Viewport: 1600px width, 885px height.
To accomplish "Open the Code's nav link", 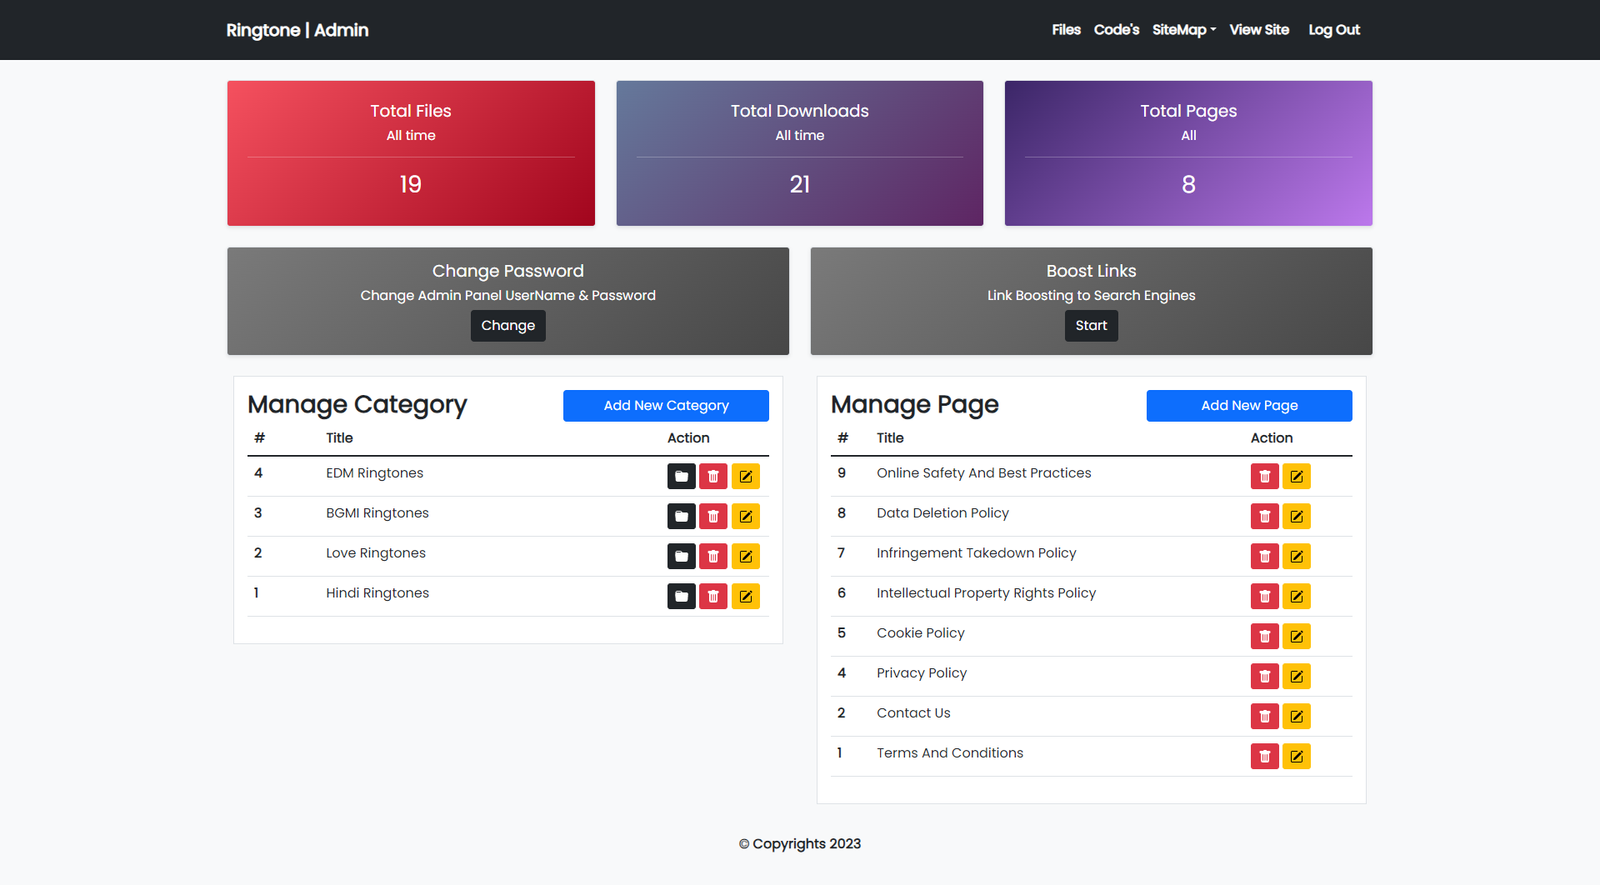I will point(1116,30).
